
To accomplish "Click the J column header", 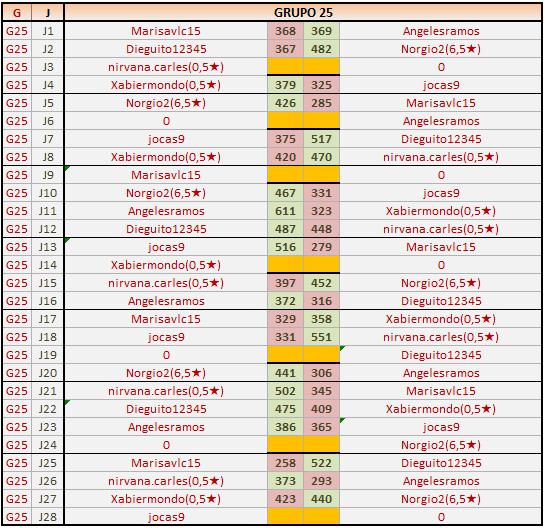I will tap(48, 13).
